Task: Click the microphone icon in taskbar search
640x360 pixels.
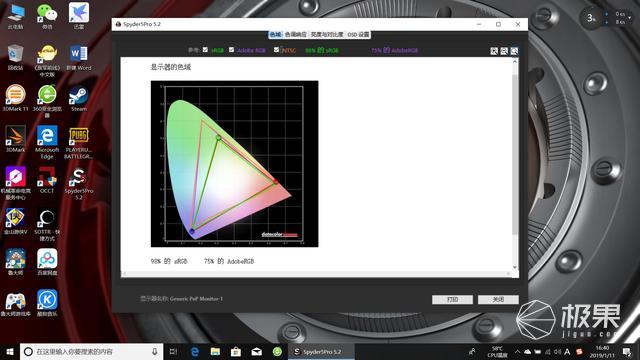Action: click(x=155, y=351)
